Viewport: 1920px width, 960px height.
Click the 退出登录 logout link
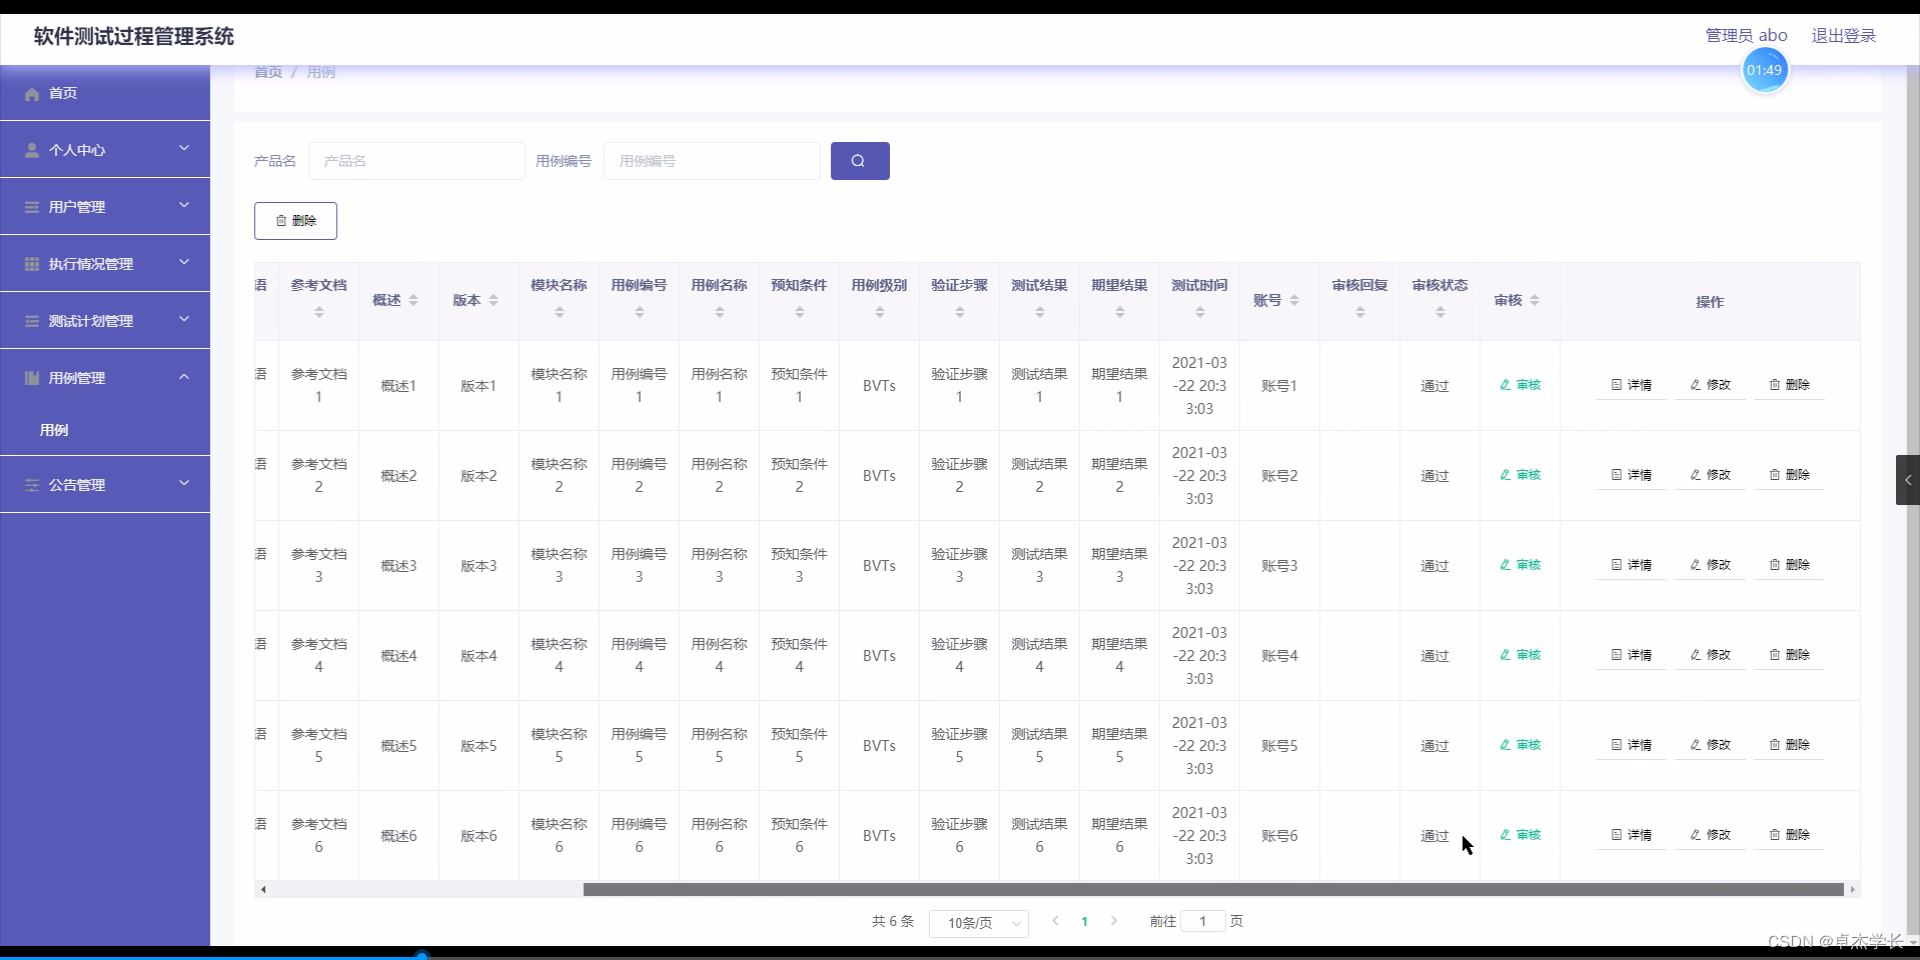coord(1843,35)
